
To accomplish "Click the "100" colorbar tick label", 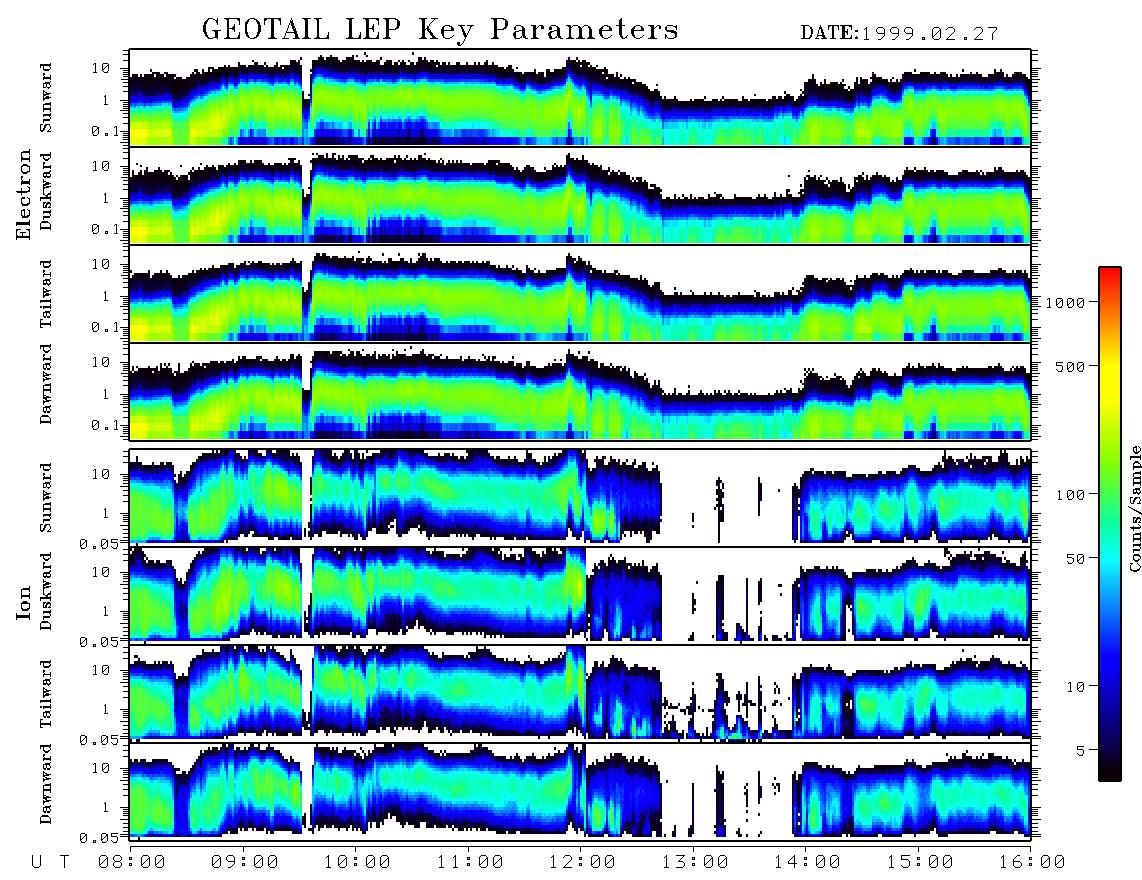I will coord(1070,495).
